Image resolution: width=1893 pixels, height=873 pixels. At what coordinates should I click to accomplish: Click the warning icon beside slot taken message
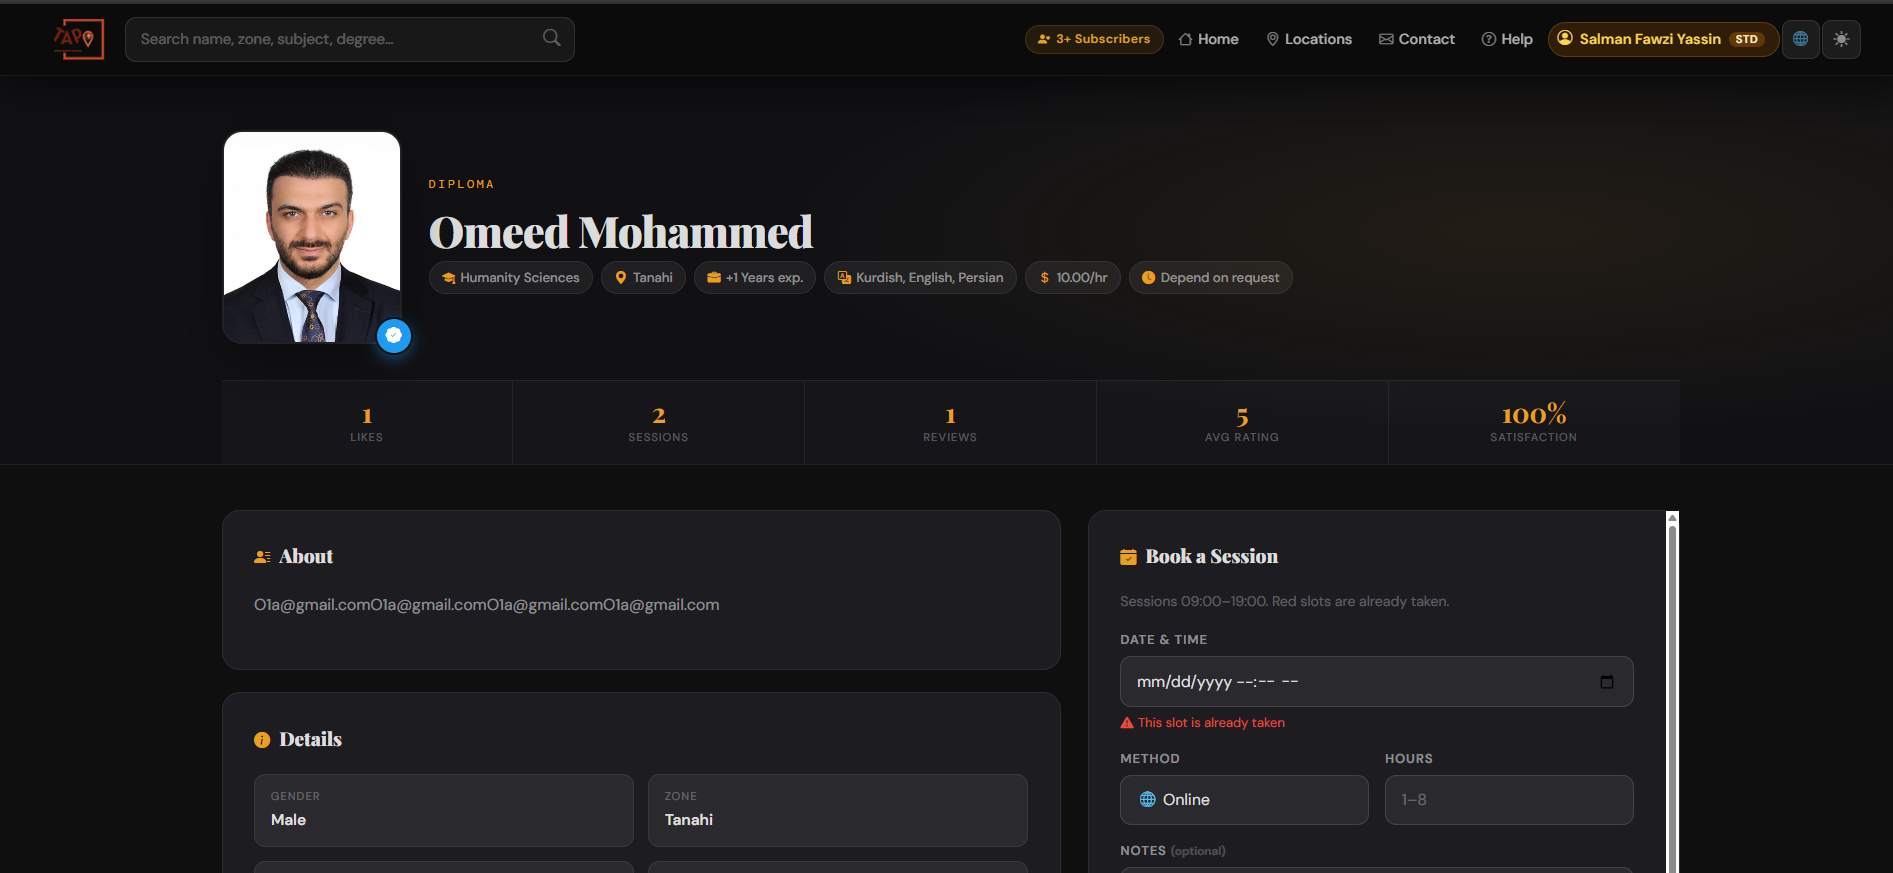point(1127,723)
